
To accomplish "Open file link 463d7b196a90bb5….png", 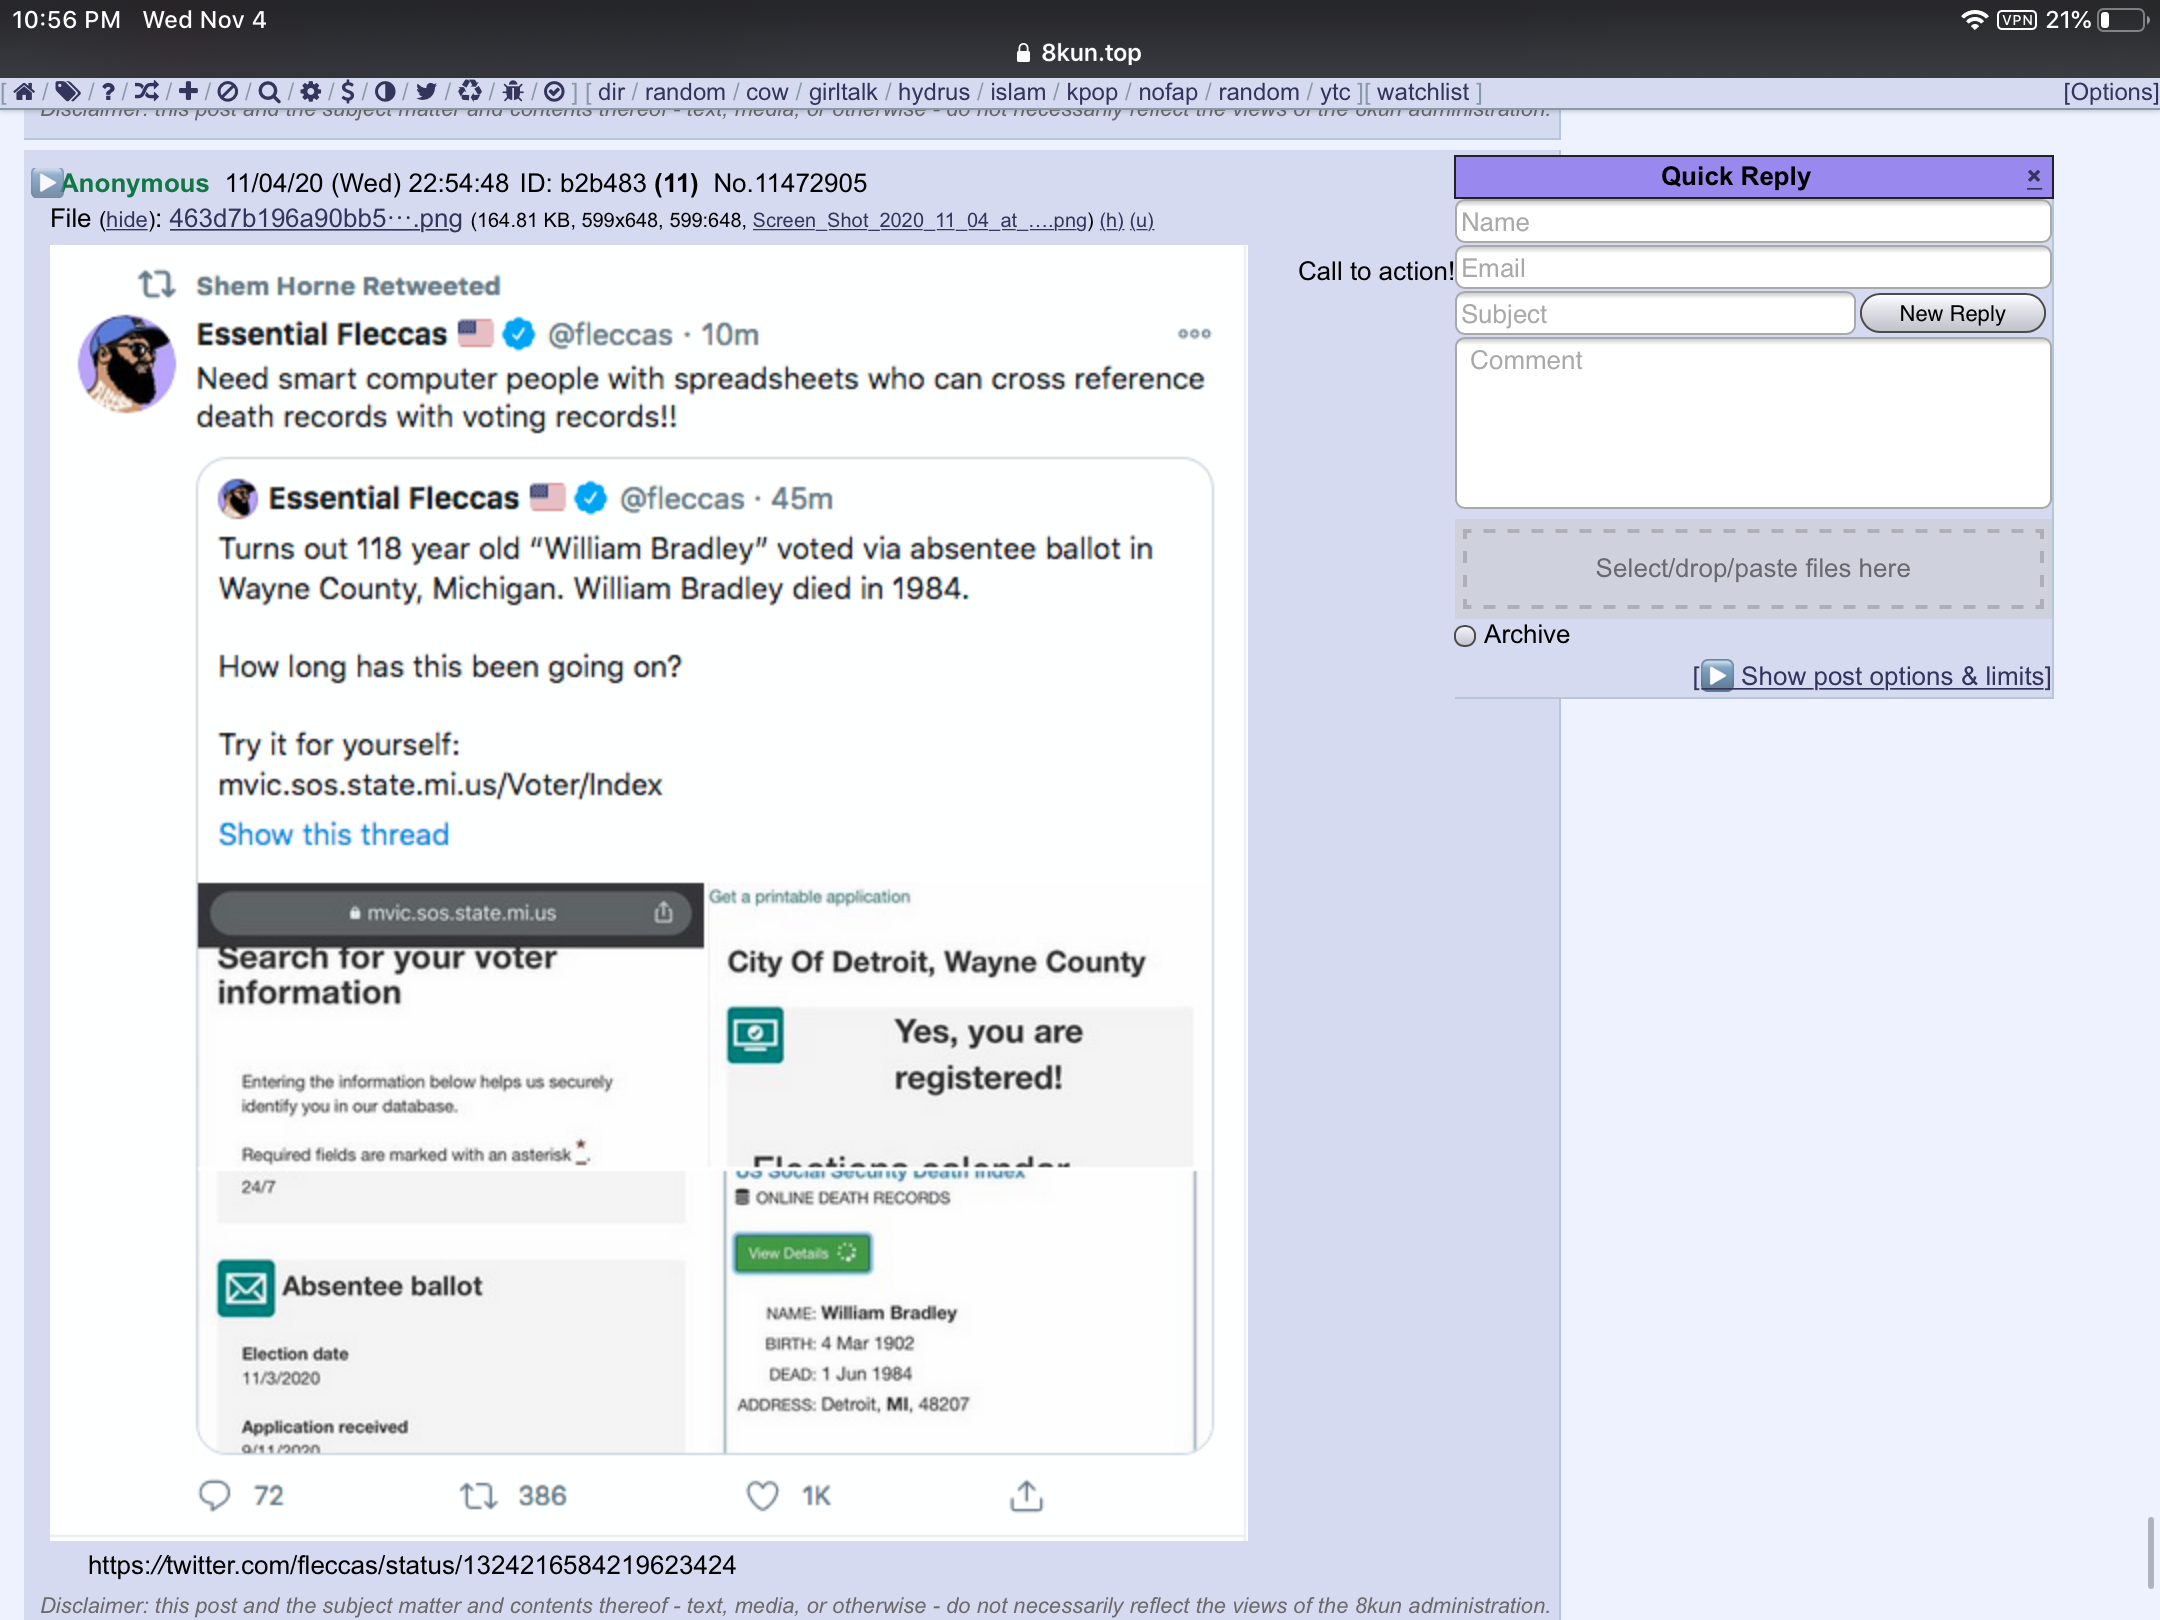I will [x=316, y=218].
